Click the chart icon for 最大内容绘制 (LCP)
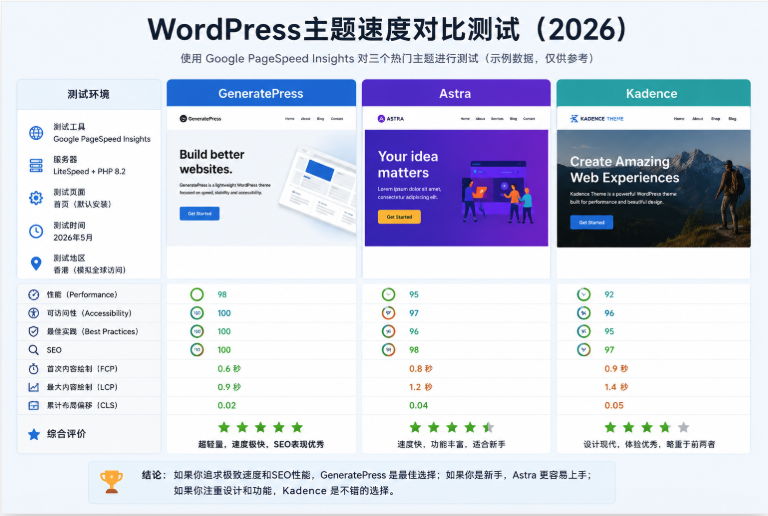 coord(33,387)
